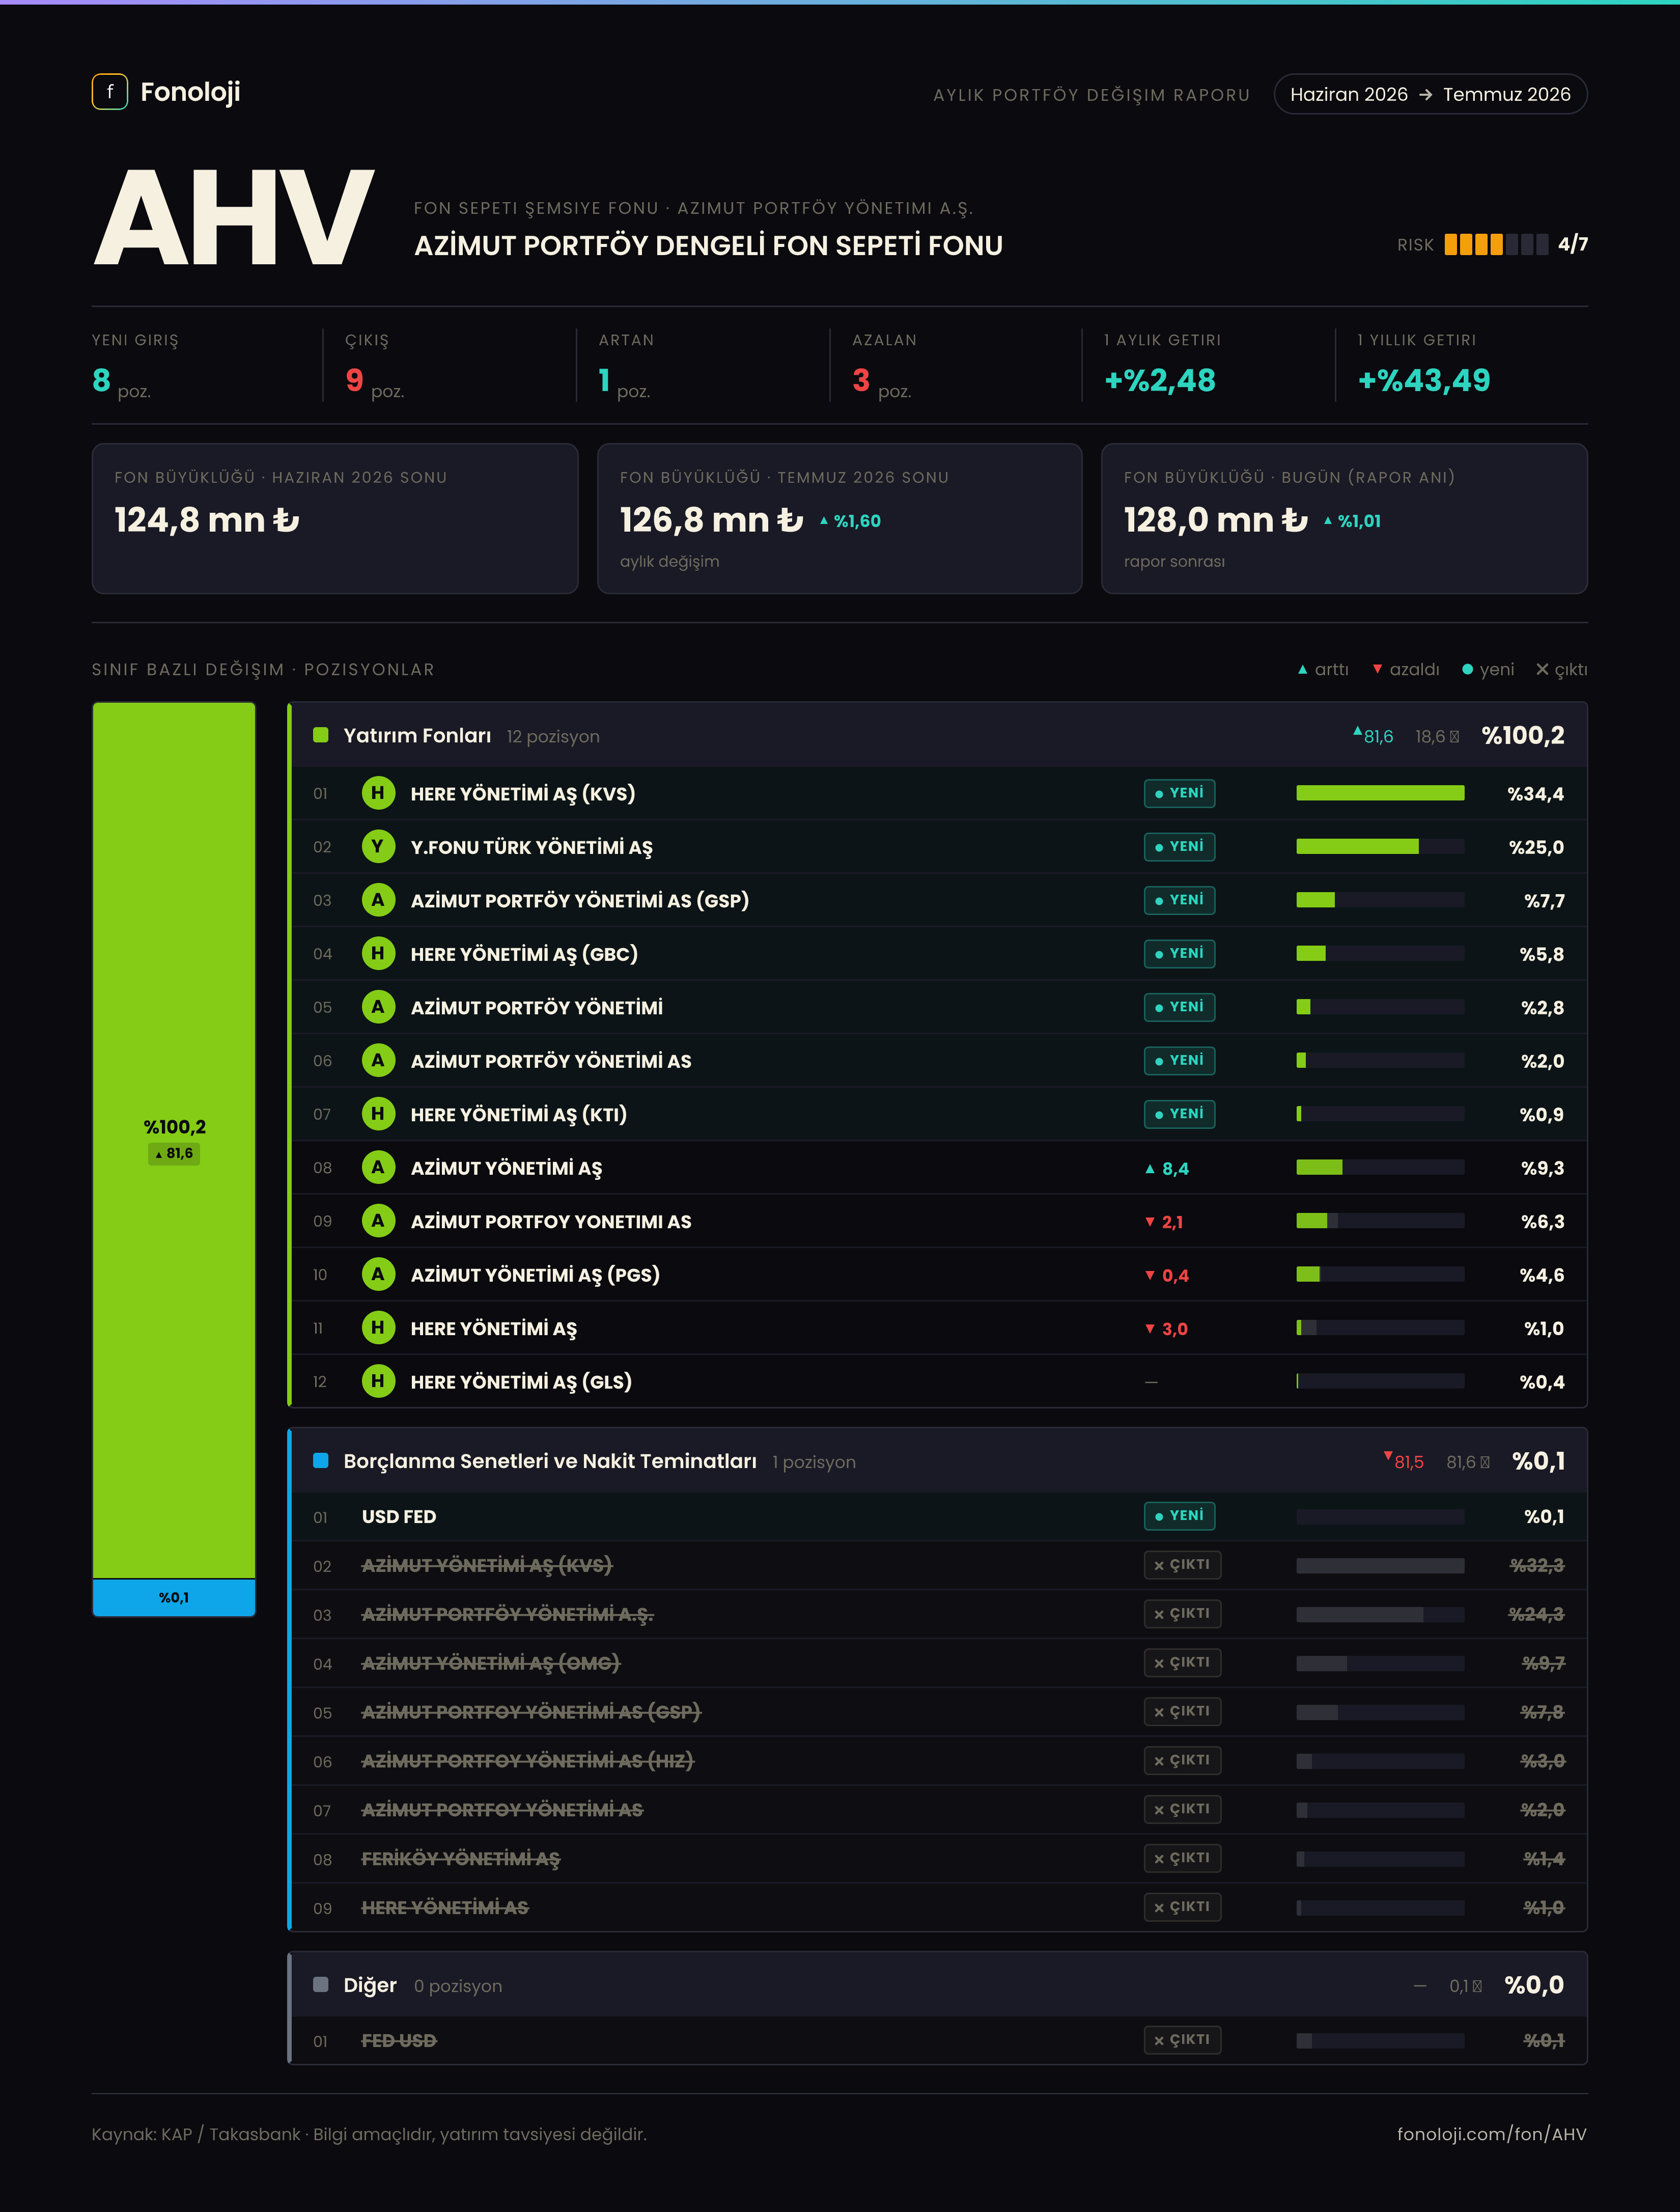Click the "USD FED" position name

(399, 1516)
